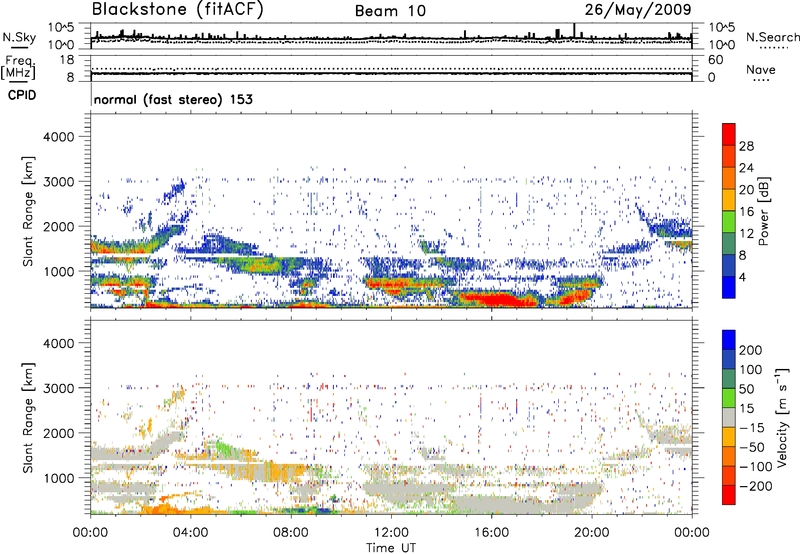The image size is (800, 554).
Task: Pick the light green Velocity segment between 15 and 50
Action: (729, 398)
